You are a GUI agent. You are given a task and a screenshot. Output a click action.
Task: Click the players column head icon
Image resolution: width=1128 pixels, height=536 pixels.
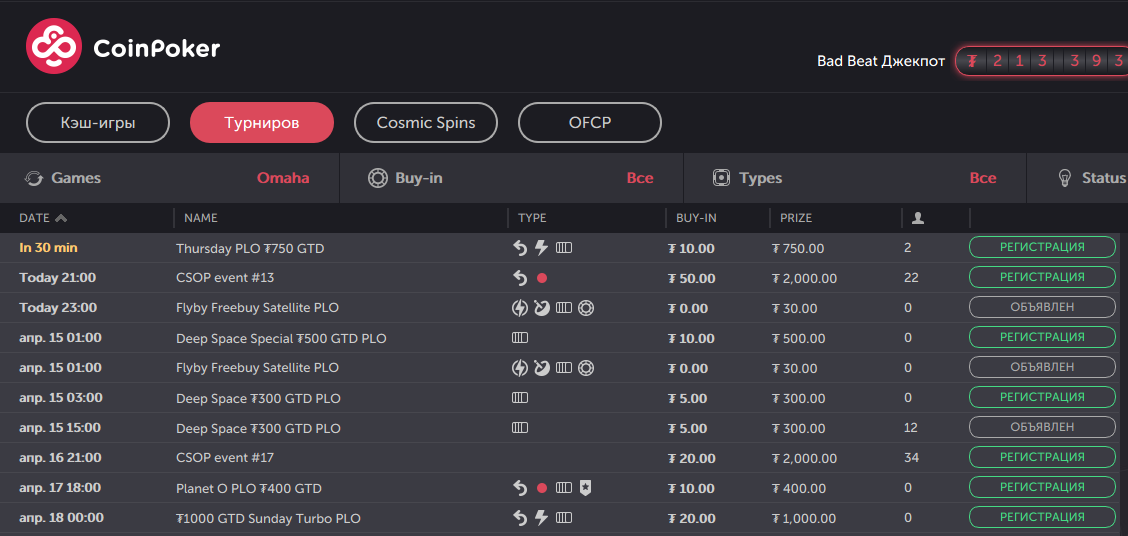tap(918, 218)
